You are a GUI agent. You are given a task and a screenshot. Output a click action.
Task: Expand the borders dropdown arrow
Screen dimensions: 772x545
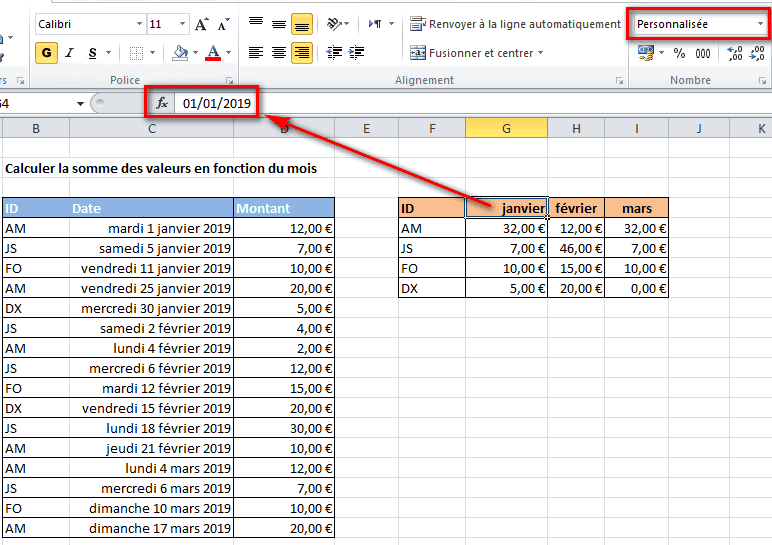coord(152,53)
